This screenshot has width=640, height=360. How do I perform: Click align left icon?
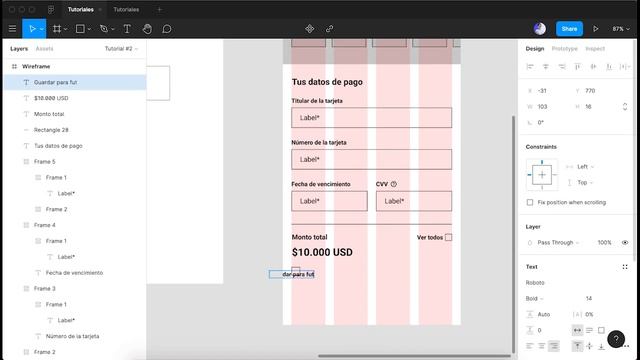(x=530, y=66)
